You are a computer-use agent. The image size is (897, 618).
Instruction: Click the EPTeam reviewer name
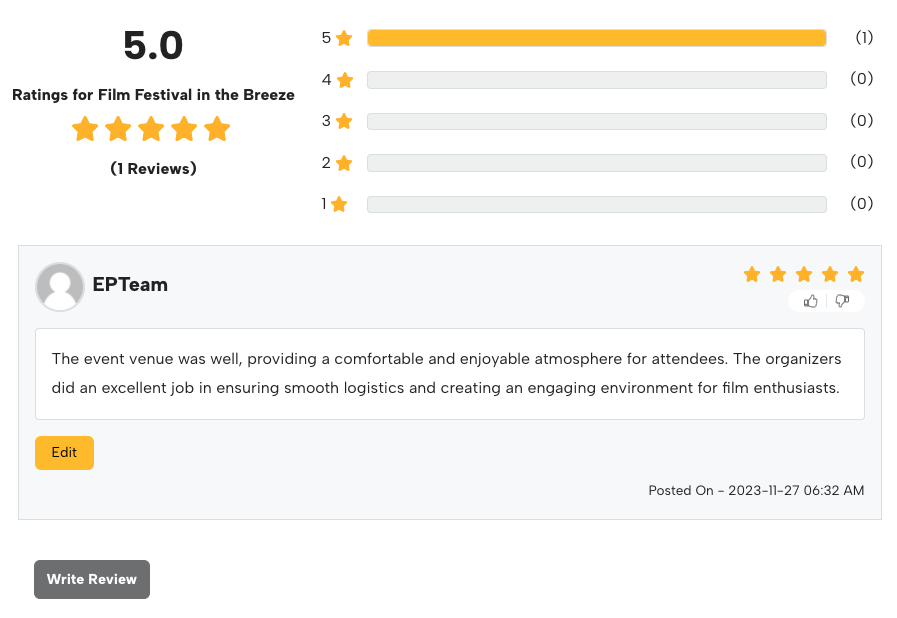(x=130, y=285)
